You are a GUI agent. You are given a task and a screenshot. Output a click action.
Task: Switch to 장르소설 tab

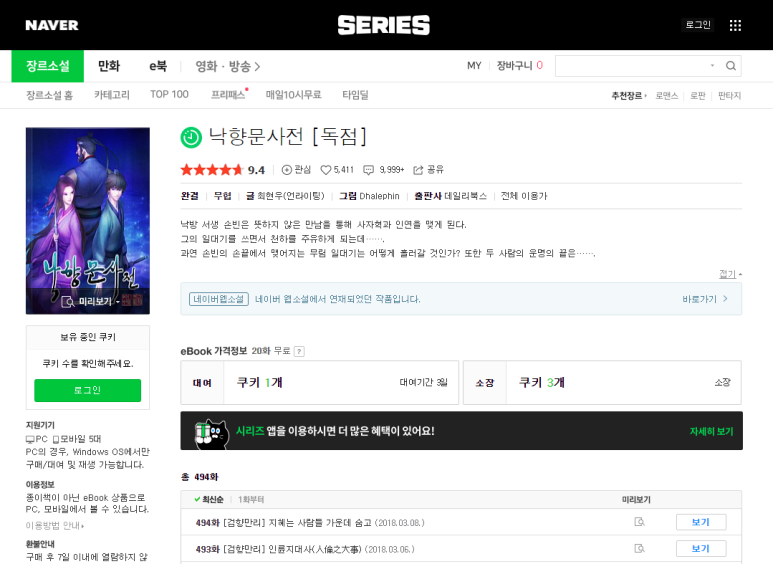point(47,66)
